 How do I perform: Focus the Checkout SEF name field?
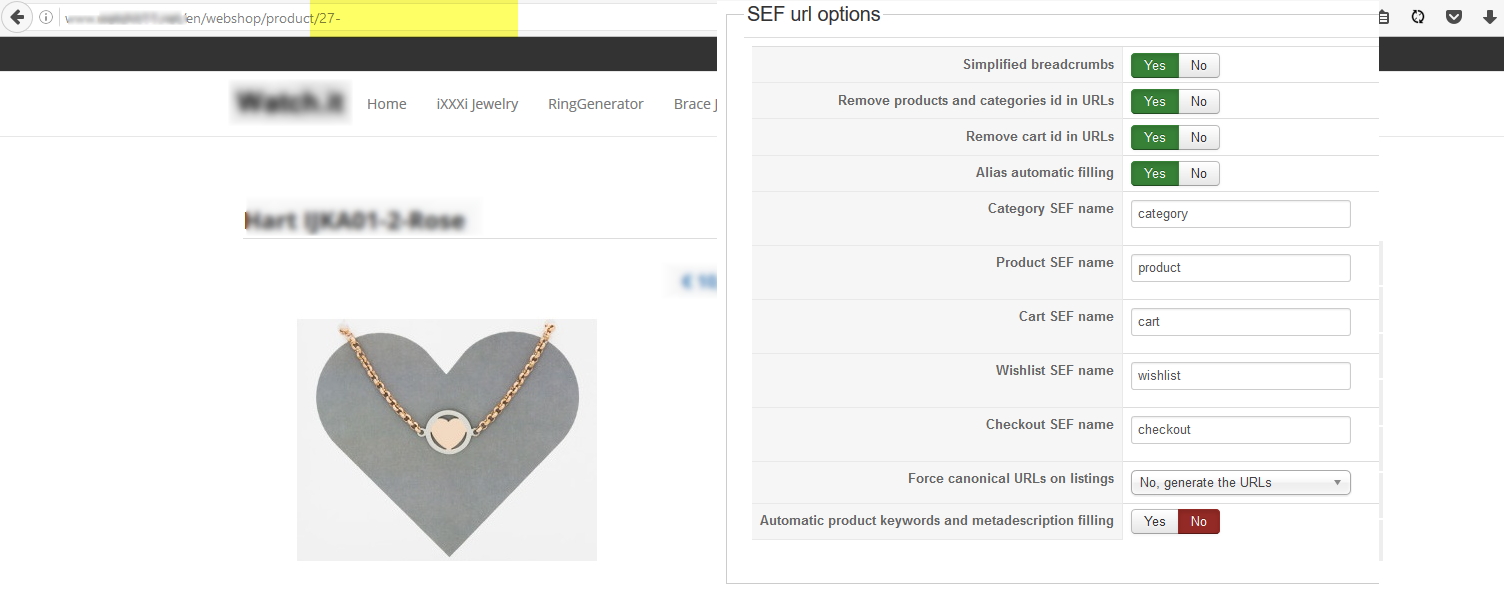(x=1240, y=430)
